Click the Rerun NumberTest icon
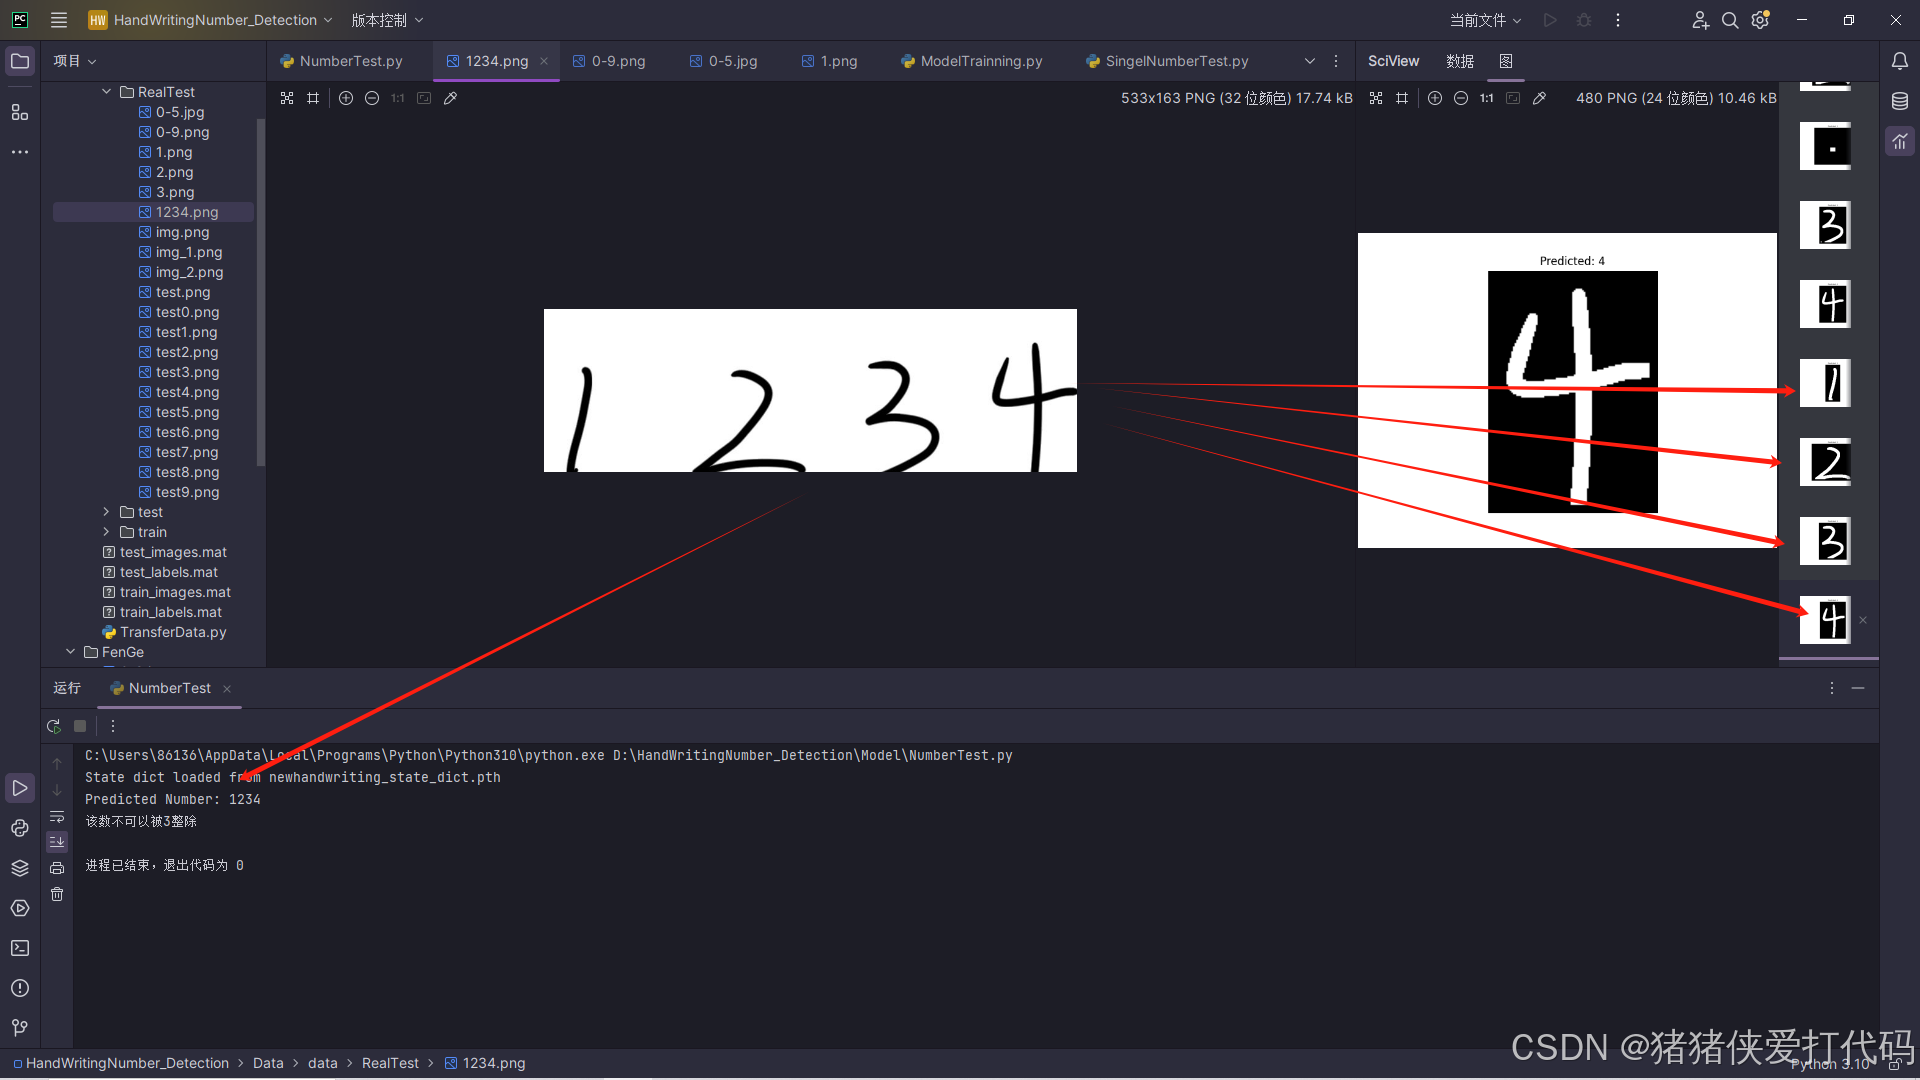The image size is (1920, 1080). (x=54, y=726)
